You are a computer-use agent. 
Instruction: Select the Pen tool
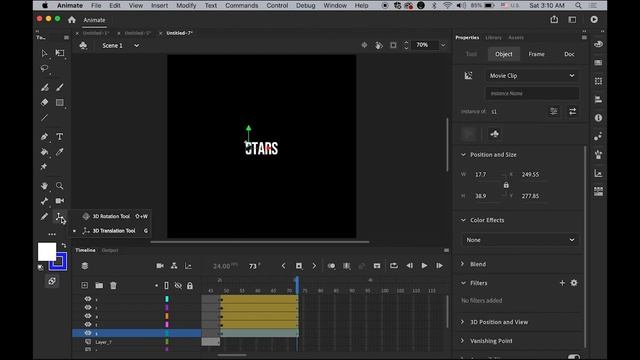tap(44, 137)
